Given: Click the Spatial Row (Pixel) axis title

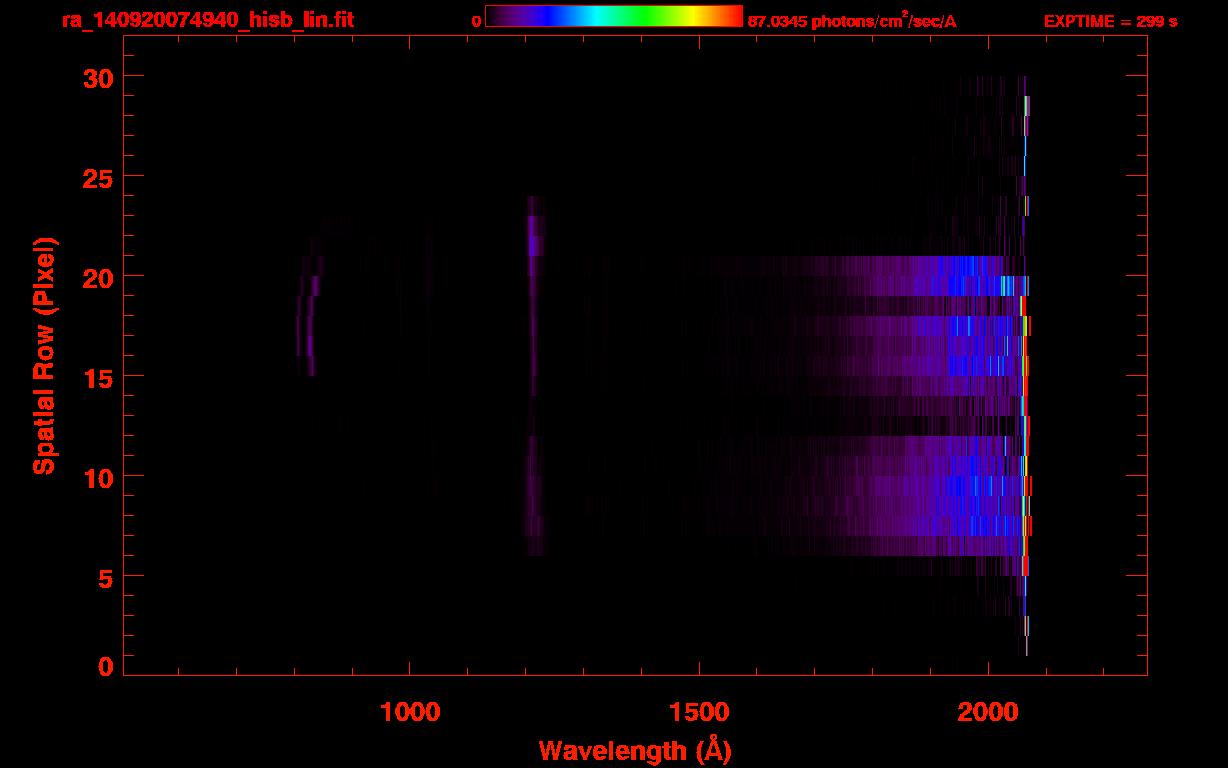Looking at the screenshot, I should tap(44, 356).
